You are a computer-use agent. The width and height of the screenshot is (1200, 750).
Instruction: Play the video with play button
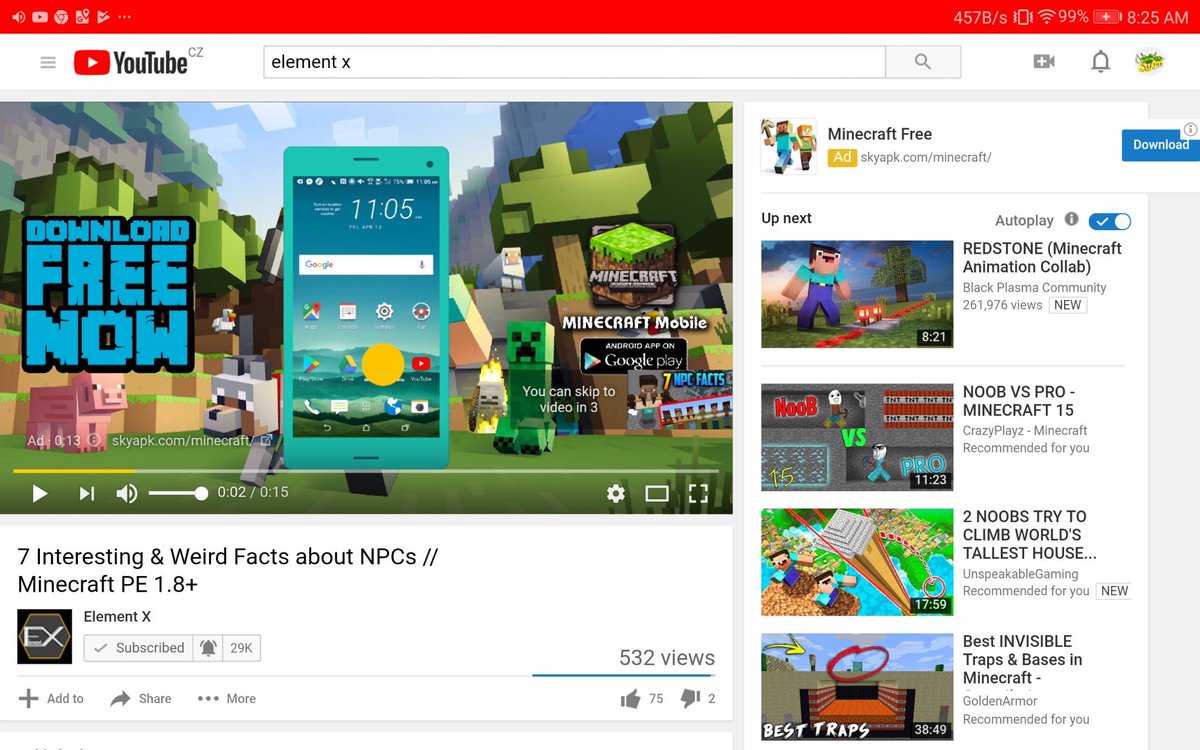(40, 493)
